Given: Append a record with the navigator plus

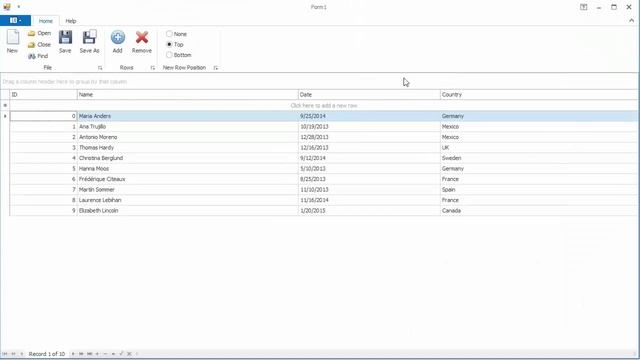Looking at the screenshot, I should 97,354.
